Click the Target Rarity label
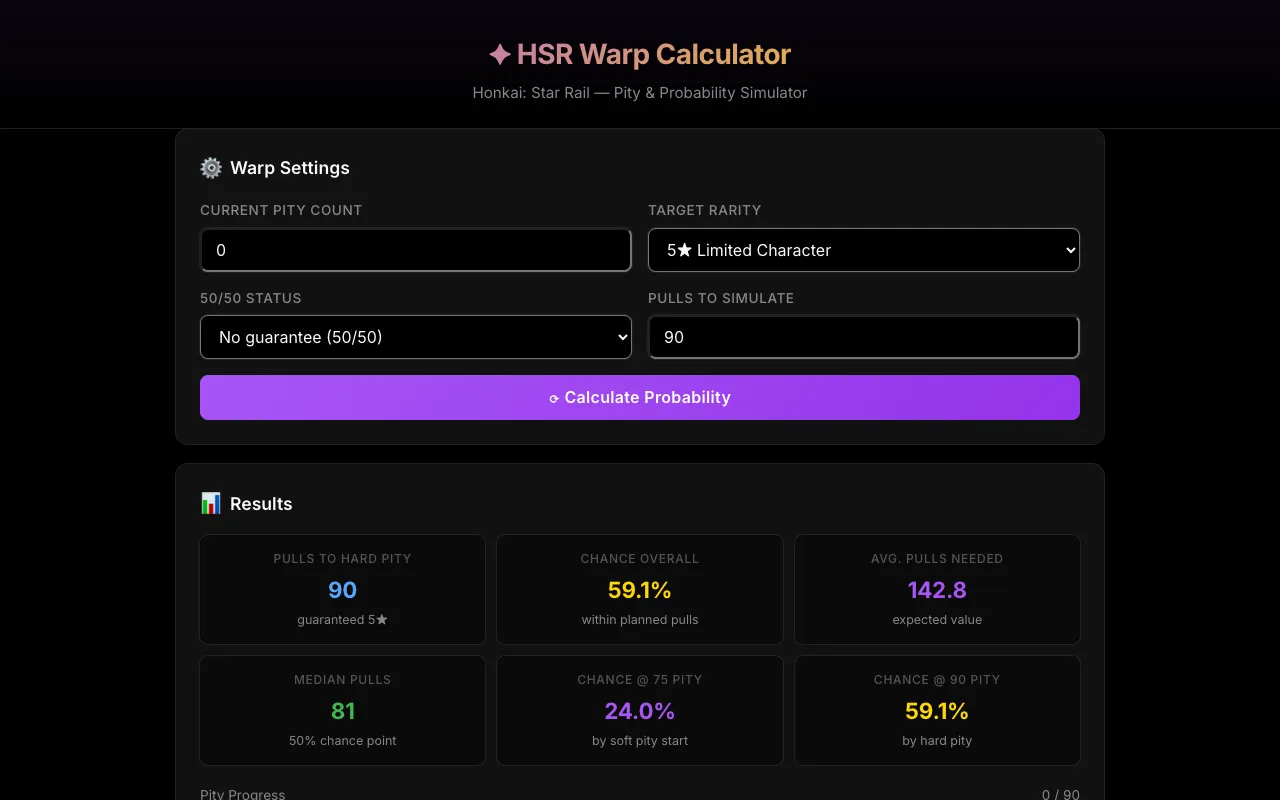Screen dimensions: 1280x800 (x=705, y=210)
